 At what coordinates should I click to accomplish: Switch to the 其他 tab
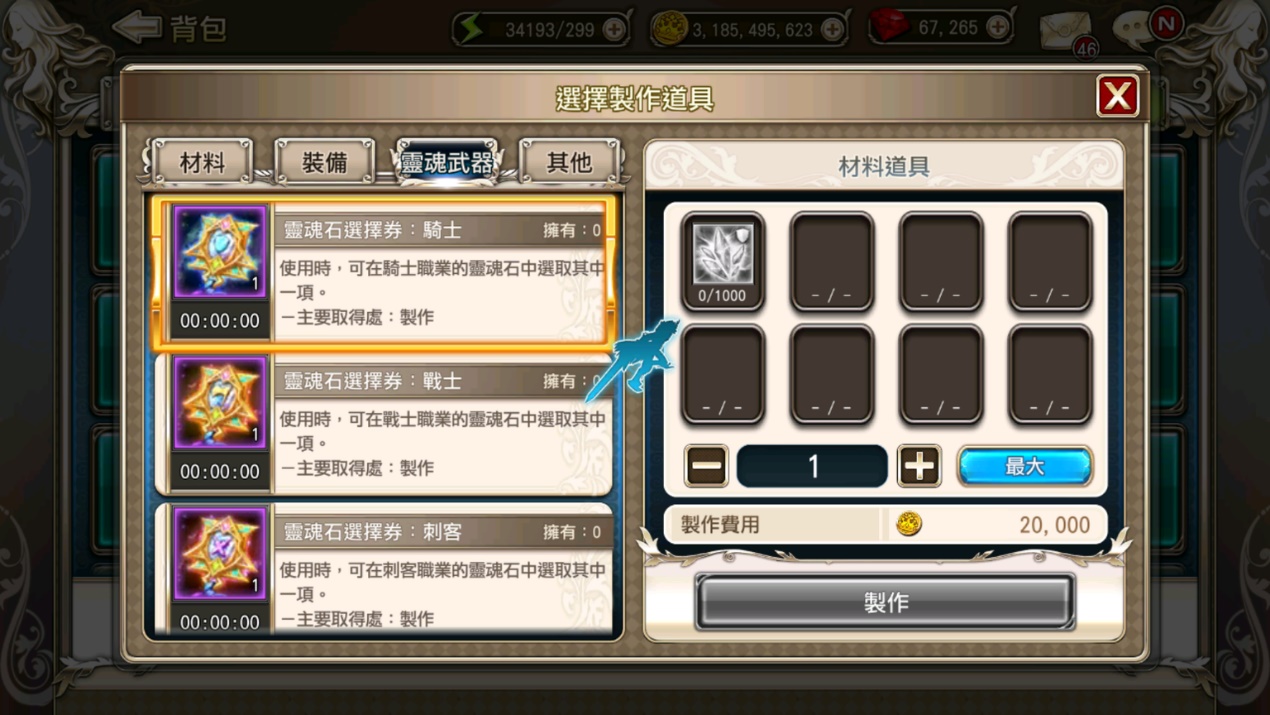(569, 161)
